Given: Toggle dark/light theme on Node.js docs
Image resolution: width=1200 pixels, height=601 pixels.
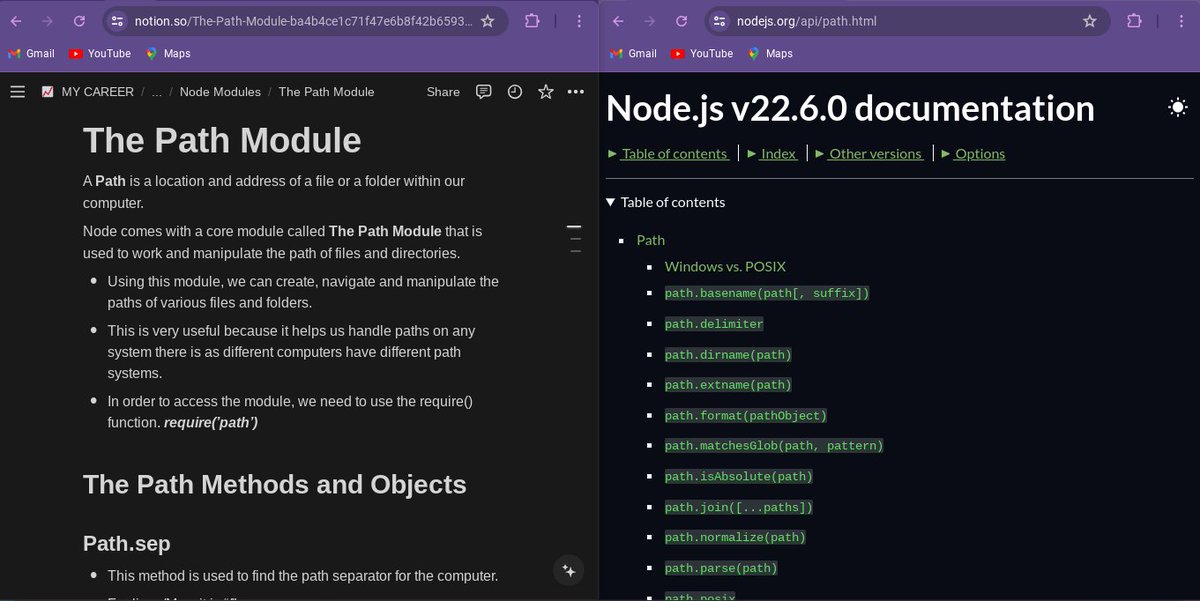Looking at the screenshot, I should pyautogui.click(x=1178, y=108).
